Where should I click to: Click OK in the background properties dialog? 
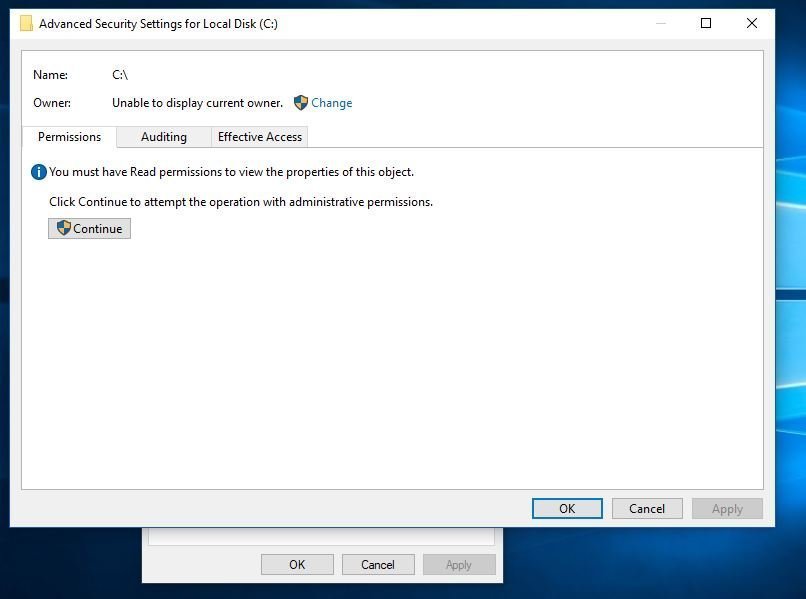coord(297,563)
